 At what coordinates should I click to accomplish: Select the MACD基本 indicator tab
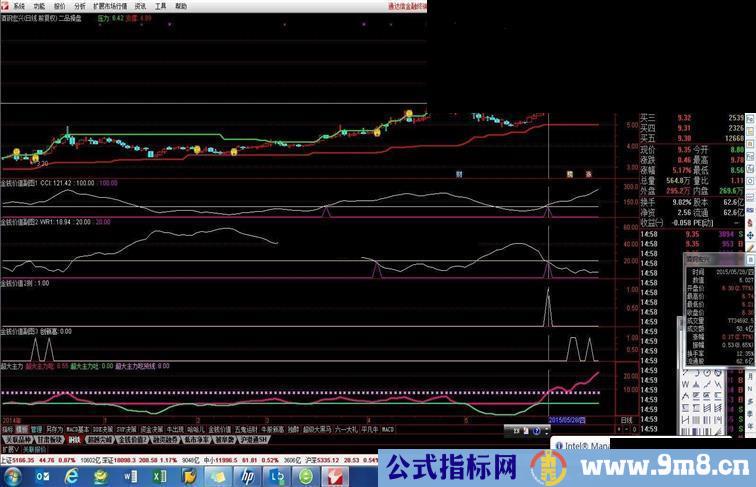78,429
